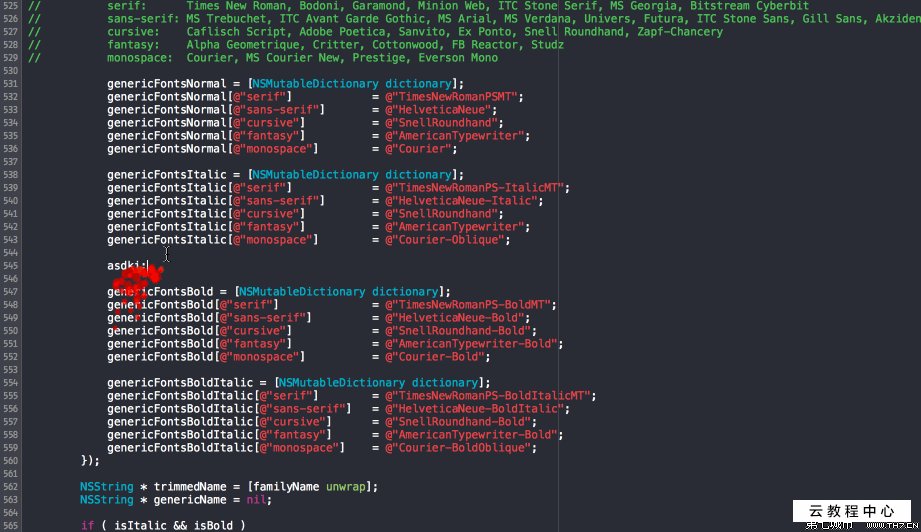Click the @"Courier-Bold" string on line 552
The height and width of the screenshot is (532, 921).
[435, 356]
